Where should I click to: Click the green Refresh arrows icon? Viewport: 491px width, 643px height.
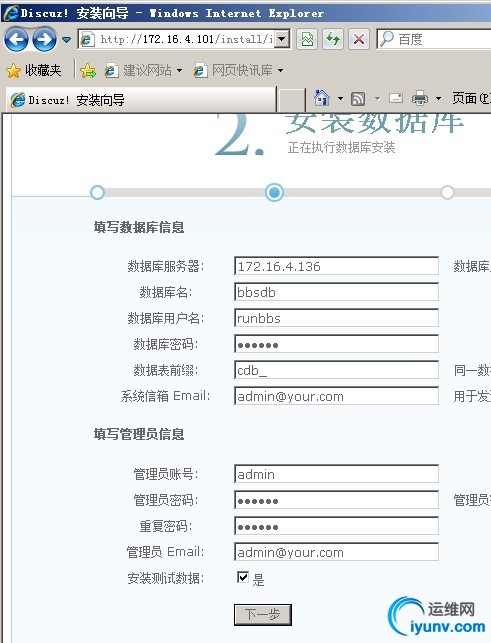click(333, 40)
